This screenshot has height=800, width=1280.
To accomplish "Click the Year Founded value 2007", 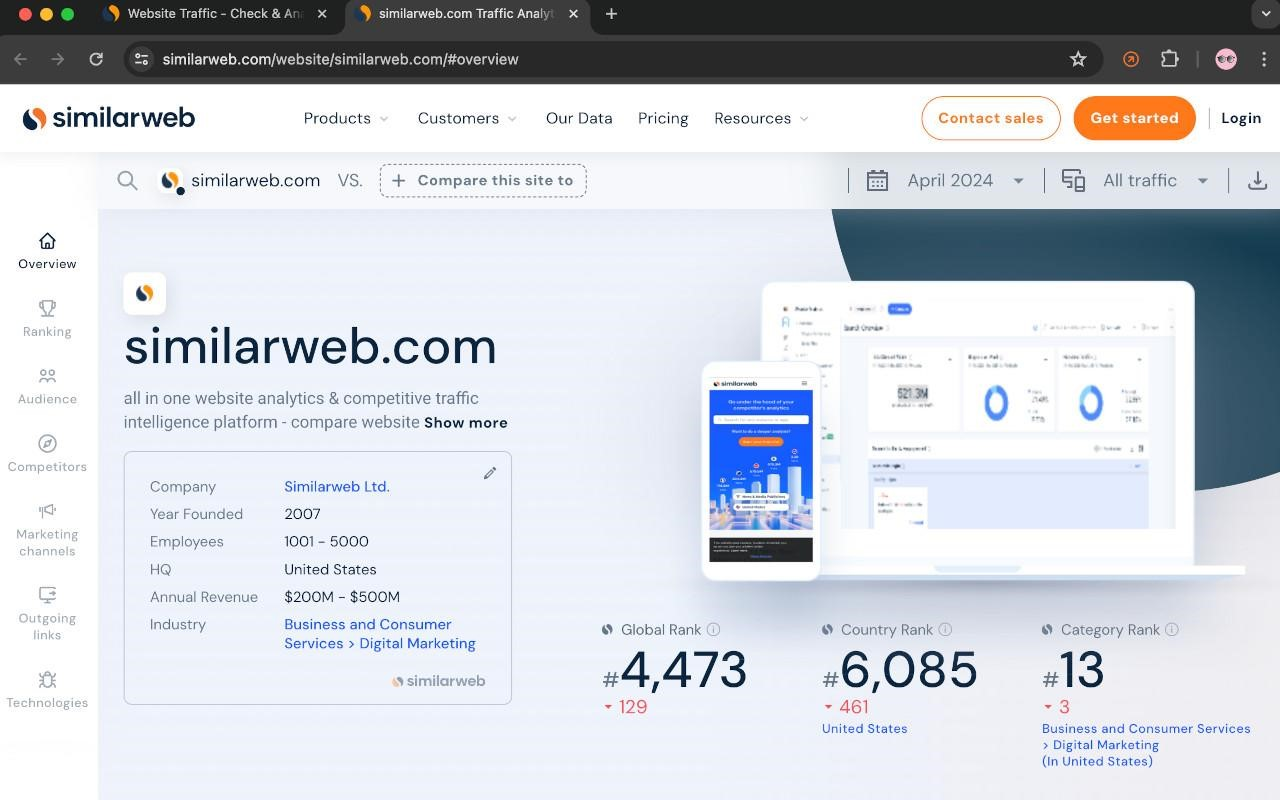I will (x=302, y=514).
